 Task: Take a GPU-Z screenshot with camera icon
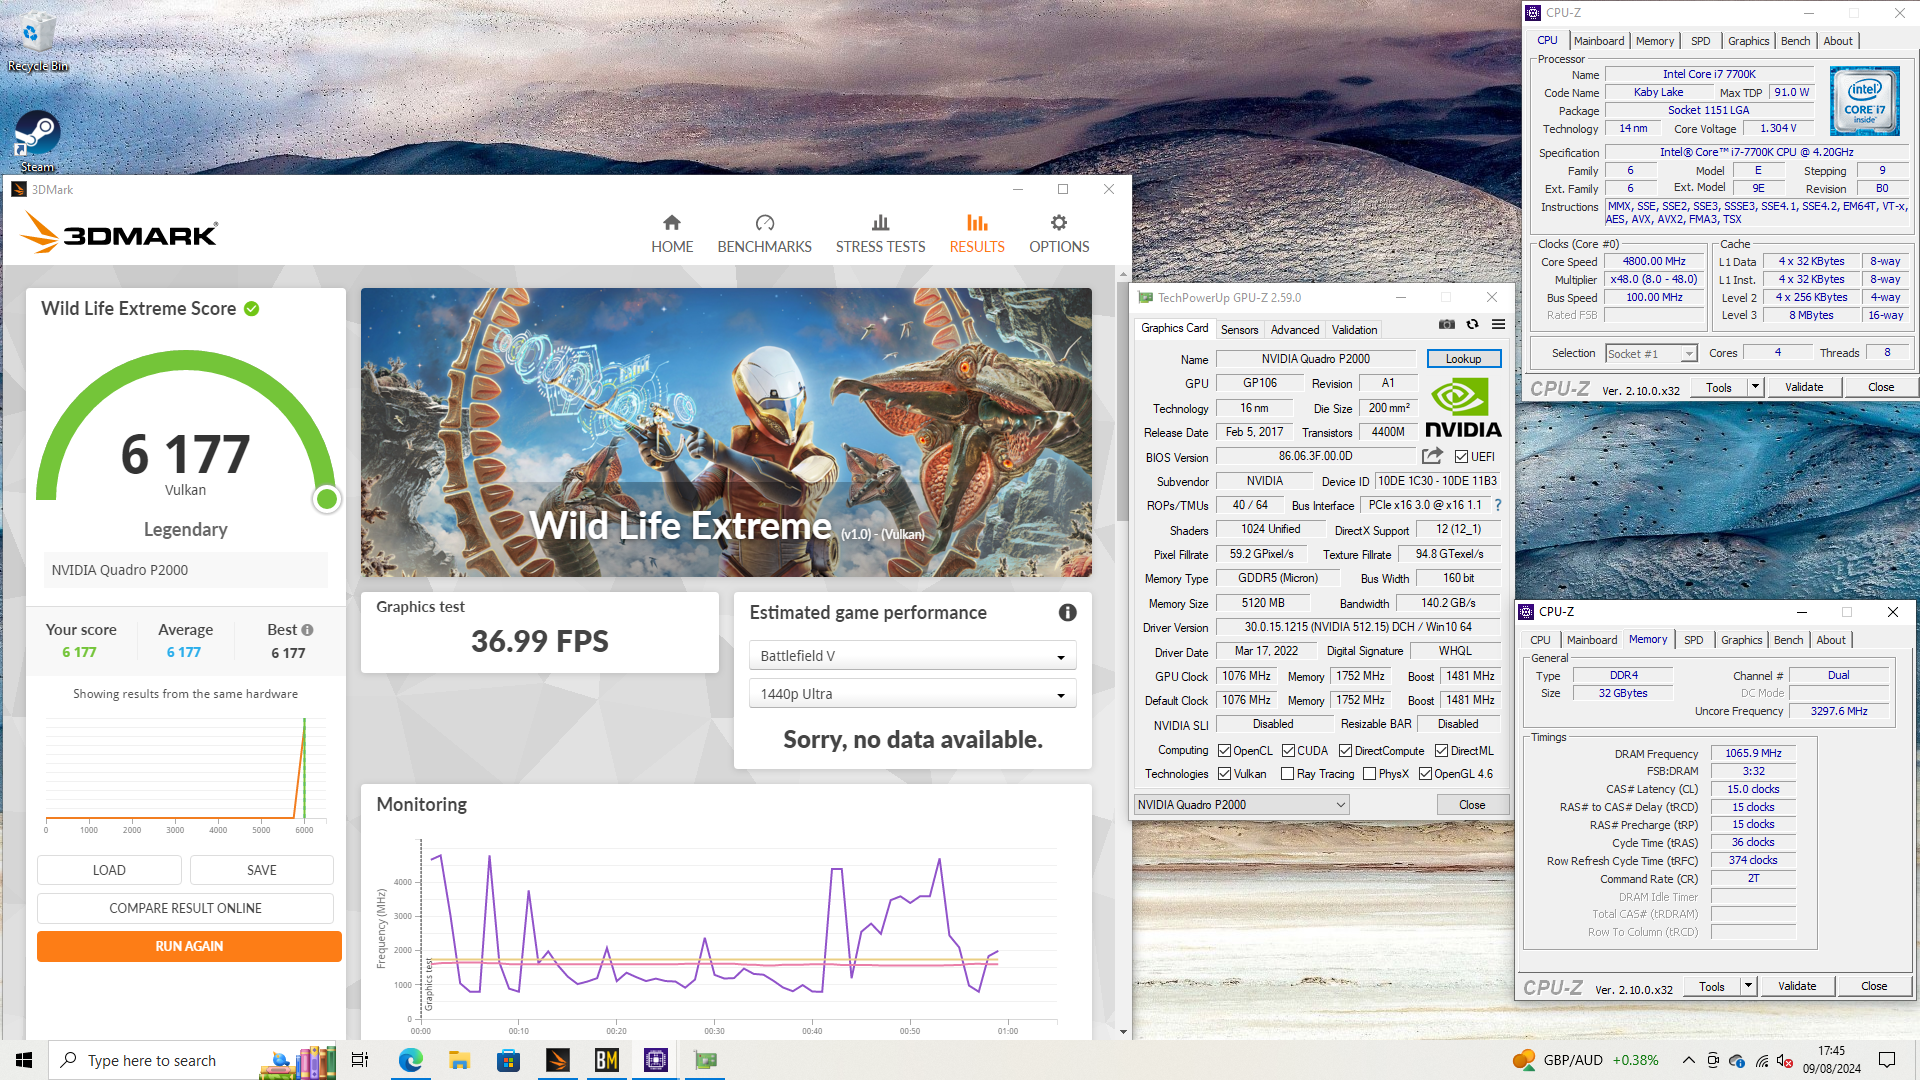(1447, 324)
